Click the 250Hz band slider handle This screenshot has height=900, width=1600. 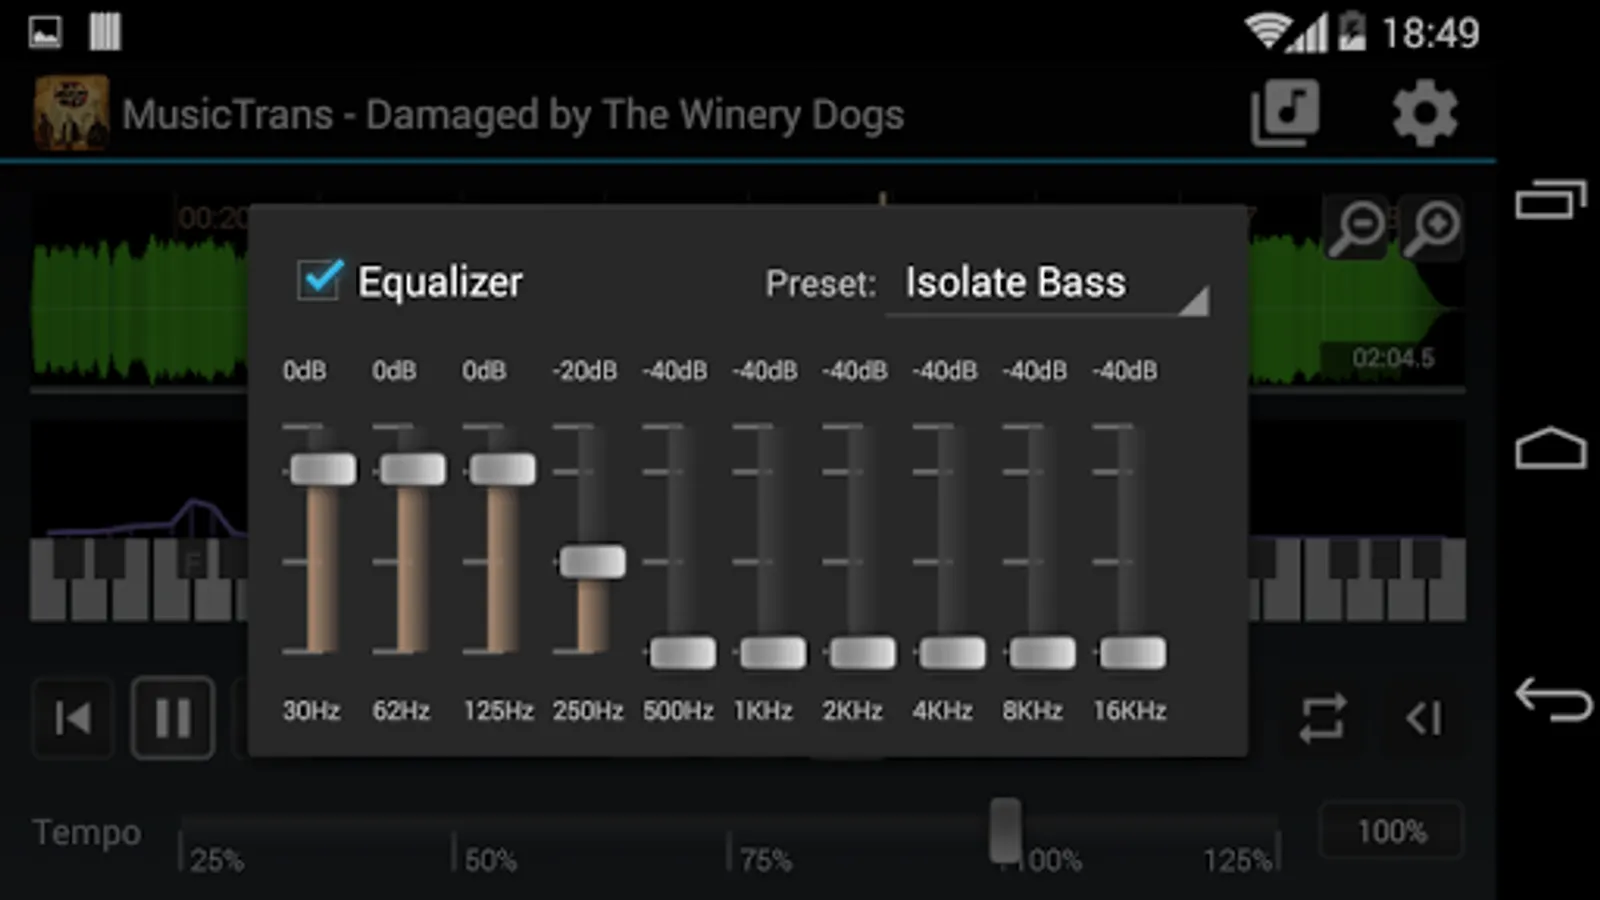pyautogui.click(x=592, y=562)
